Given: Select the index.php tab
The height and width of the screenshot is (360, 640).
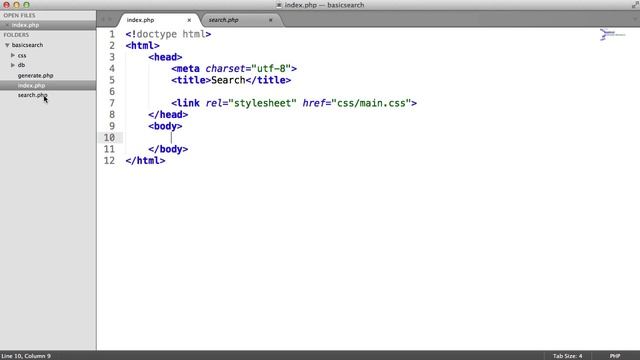Looking at the screenshot, I should tap(140, 20).
